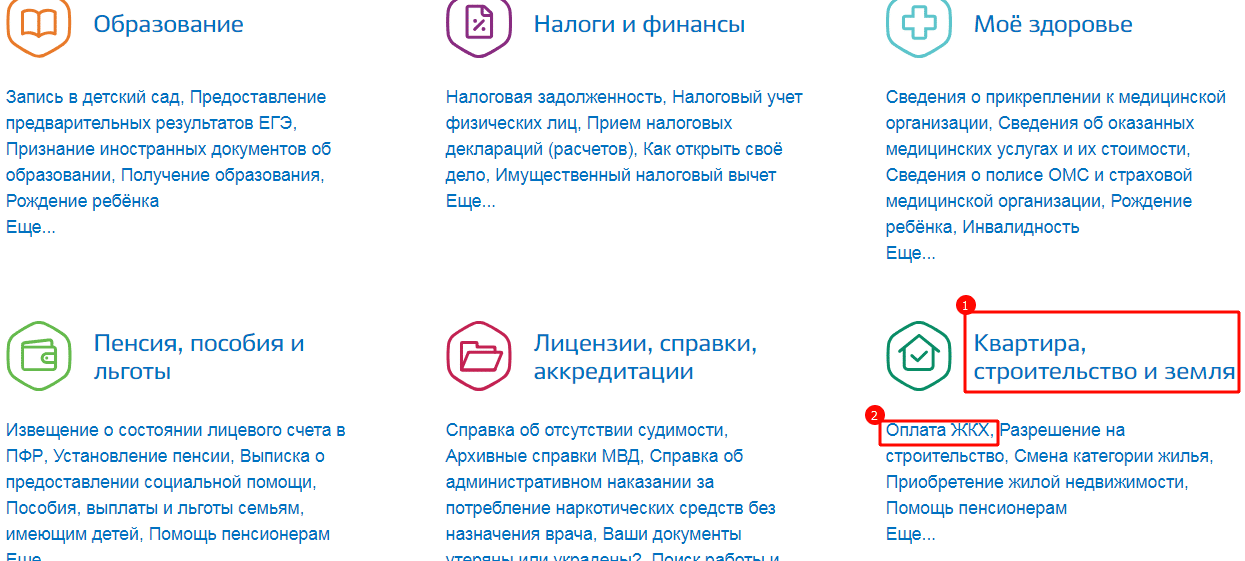This screenshot has width=1245, height=561.
Task: Expand Еще under Квартира, строительство и земля
Action: [x=910, y=534]
